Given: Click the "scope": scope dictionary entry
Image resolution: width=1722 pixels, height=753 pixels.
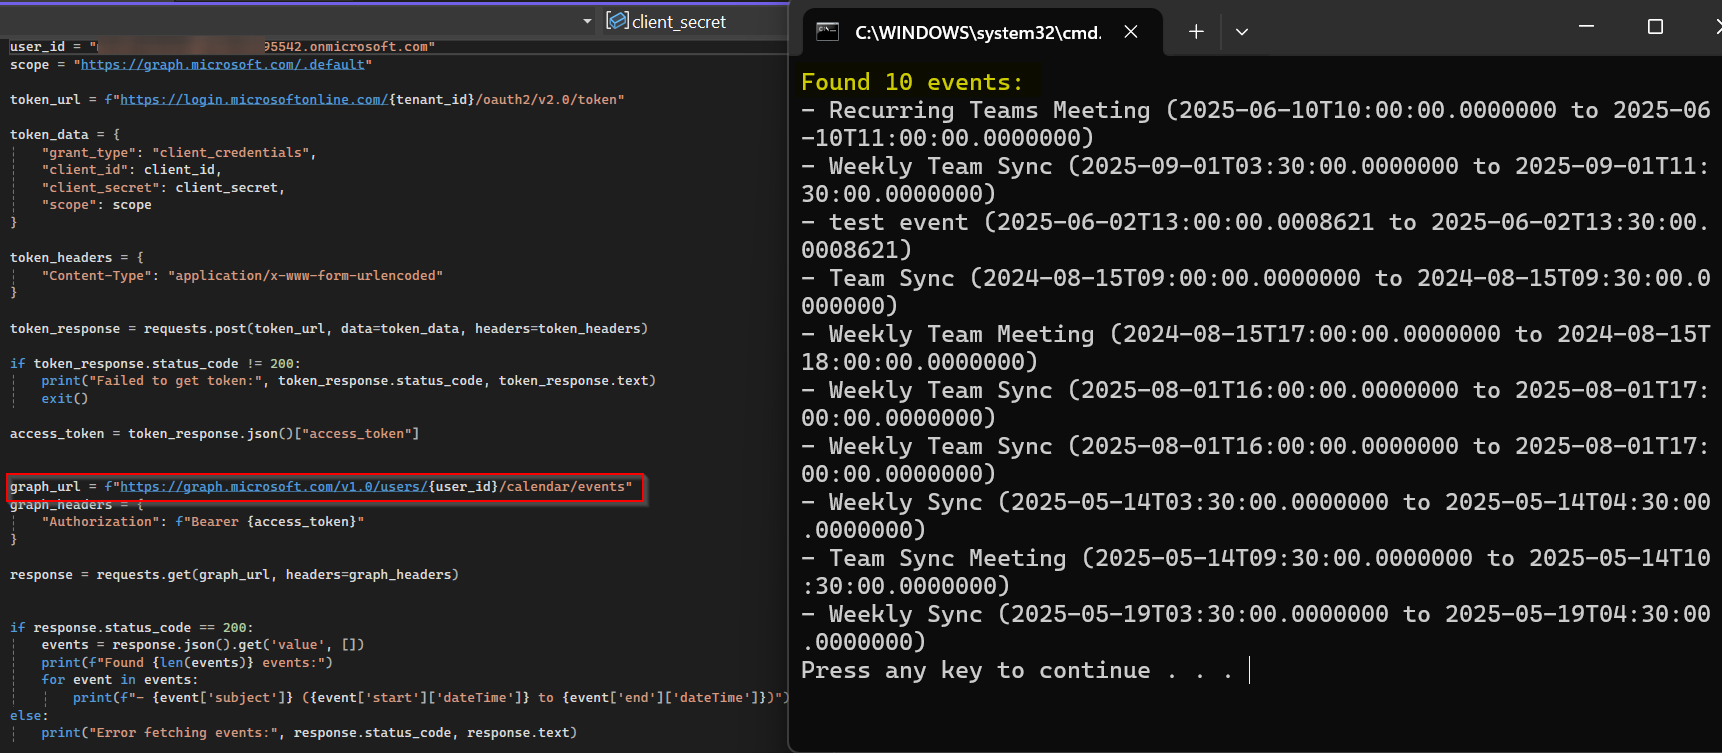Looking at the screenshot, I should pos(97,205).
